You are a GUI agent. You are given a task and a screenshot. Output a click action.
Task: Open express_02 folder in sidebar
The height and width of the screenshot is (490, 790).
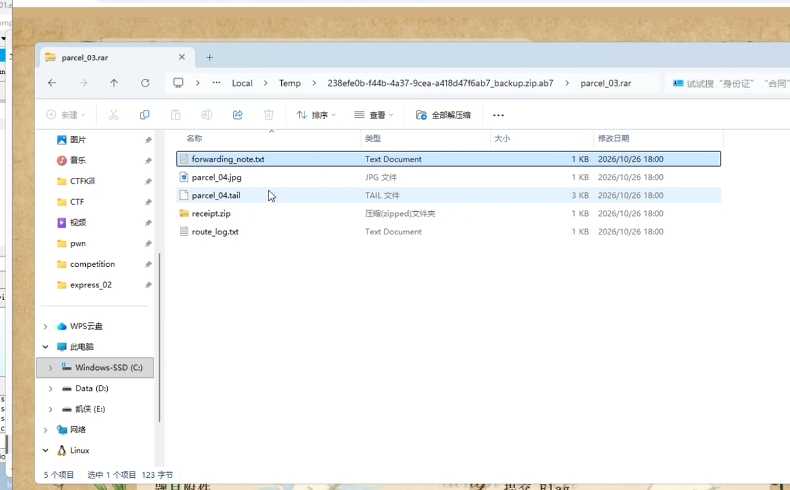click(x=91, y=285)
